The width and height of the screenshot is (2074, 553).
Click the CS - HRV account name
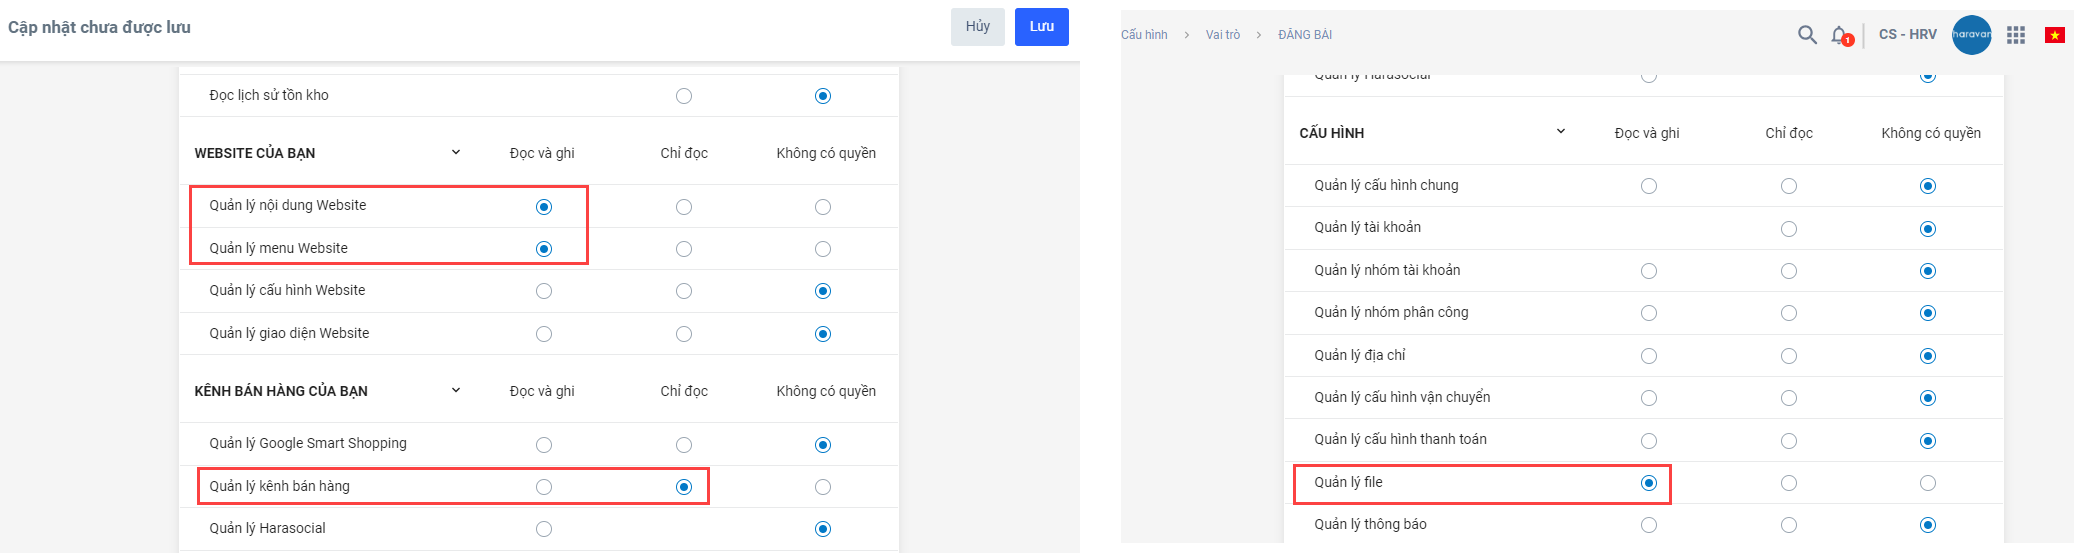1907,35
